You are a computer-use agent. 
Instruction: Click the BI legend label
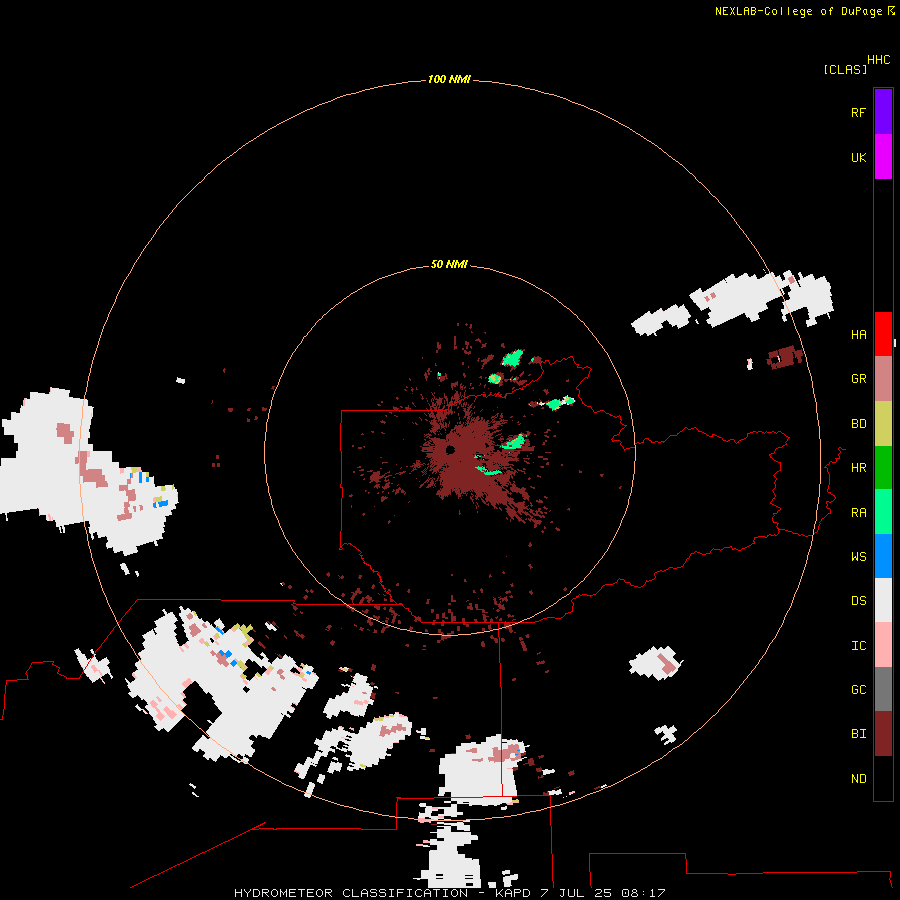coord(858,734)
